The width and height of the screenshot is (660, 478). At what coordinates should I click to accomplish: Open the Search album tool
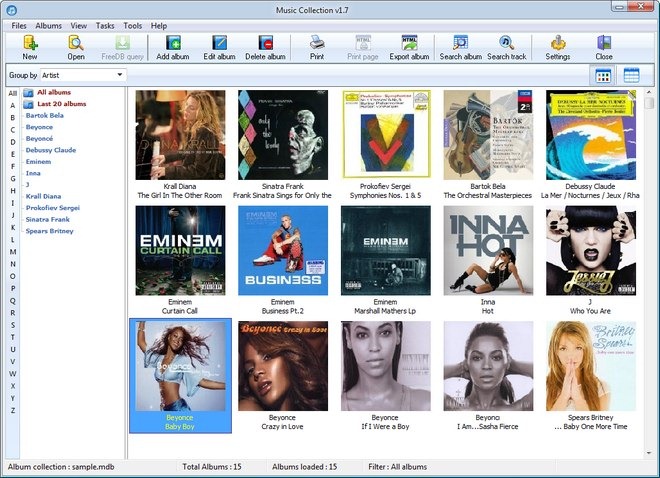[460, 47]
